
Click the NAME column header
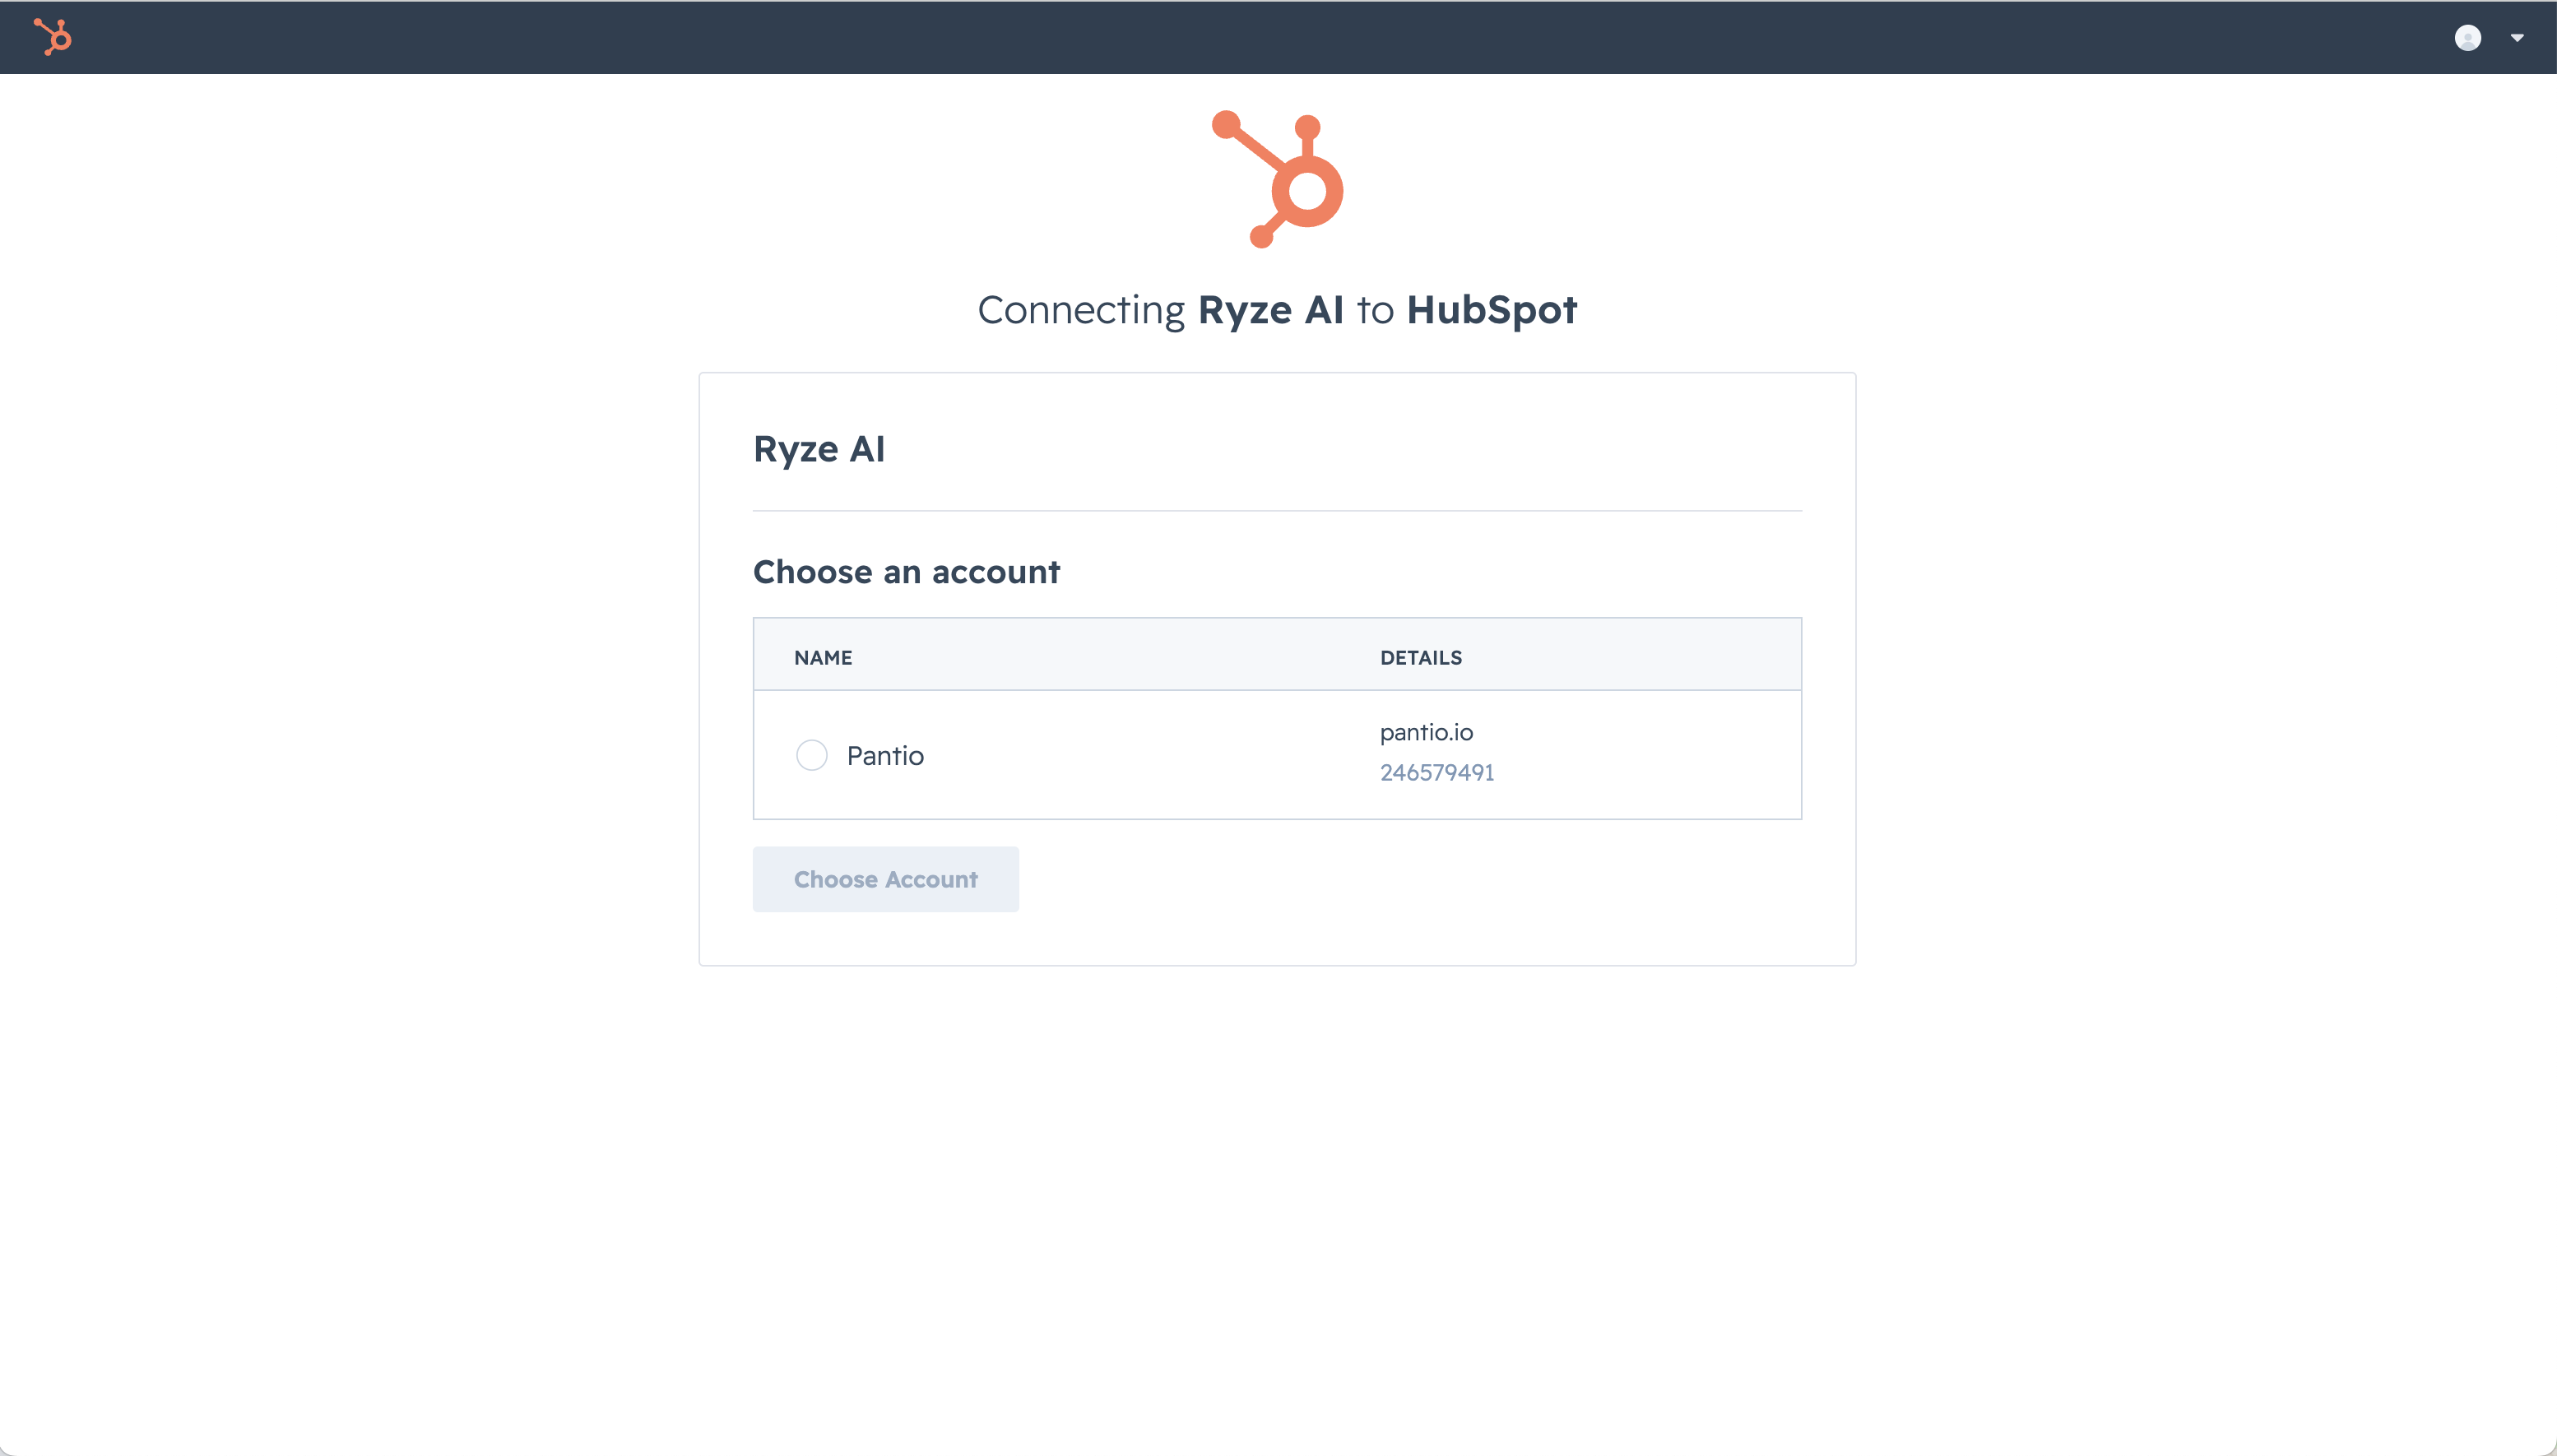click(x=822, y=657)
